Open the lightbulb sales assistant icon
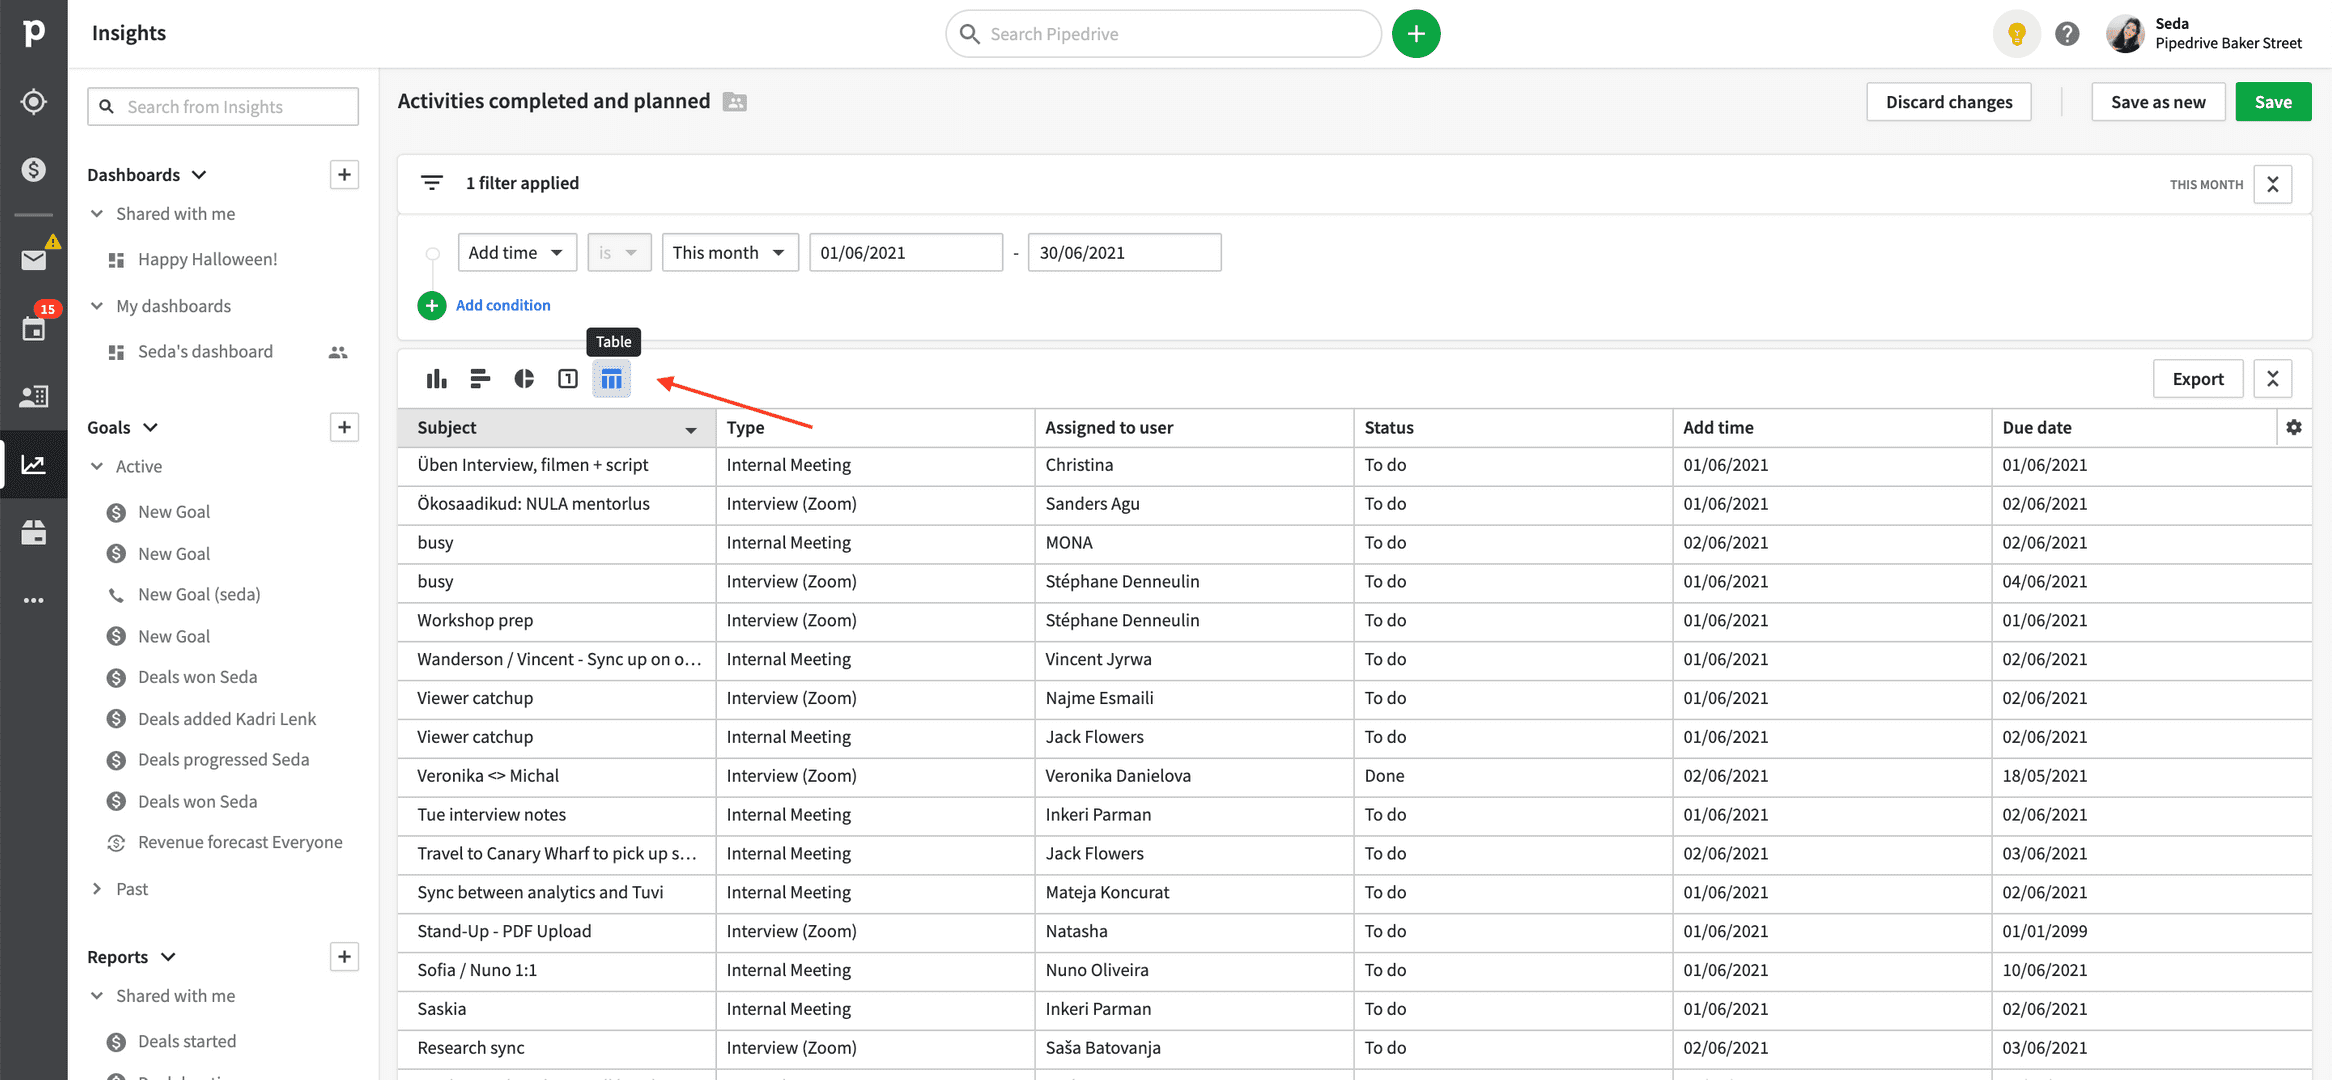This screenshot has height=1080, width=2332. point(2017,34)
